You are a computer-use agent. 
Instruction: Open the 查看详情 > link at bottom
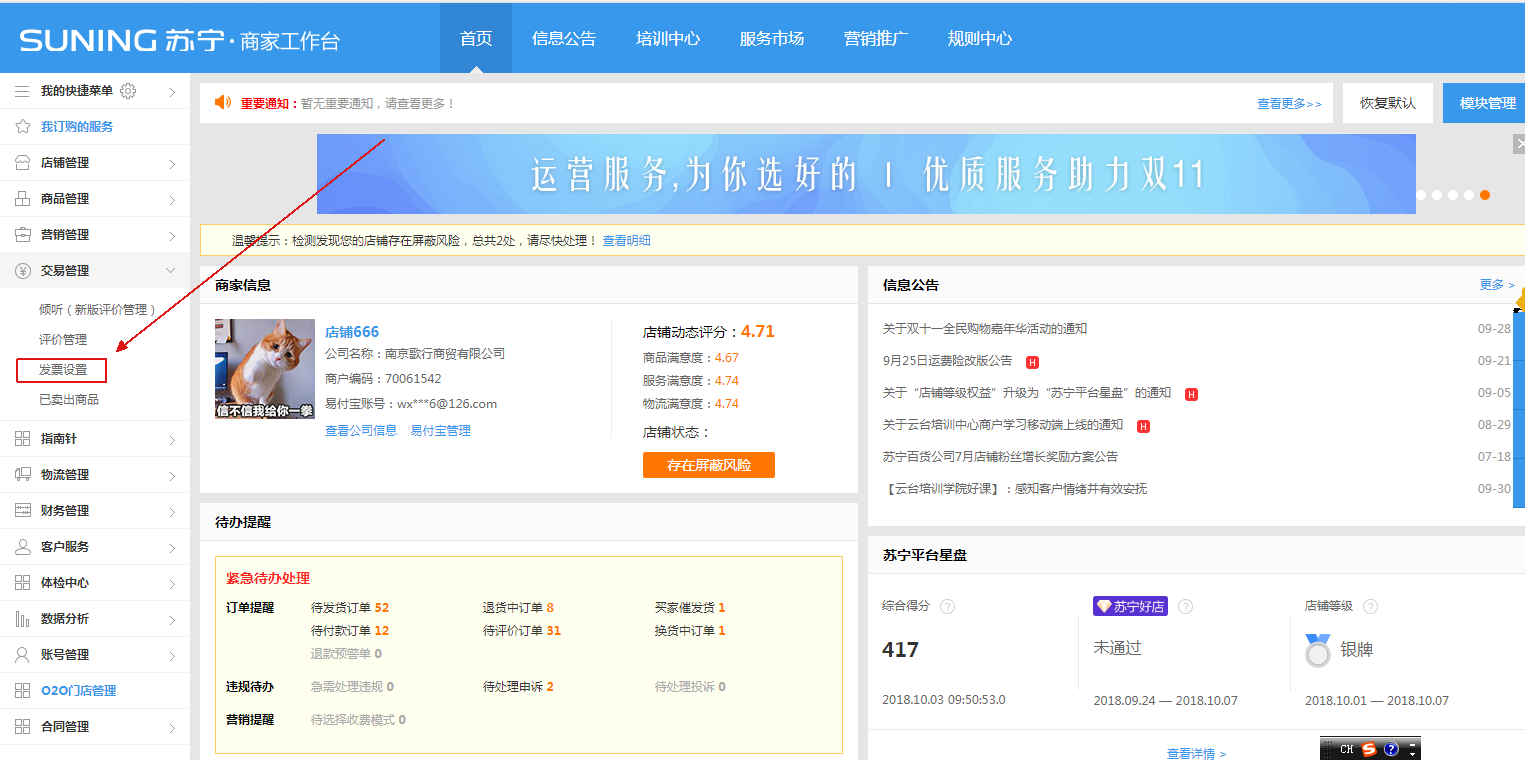point(1196,754)
